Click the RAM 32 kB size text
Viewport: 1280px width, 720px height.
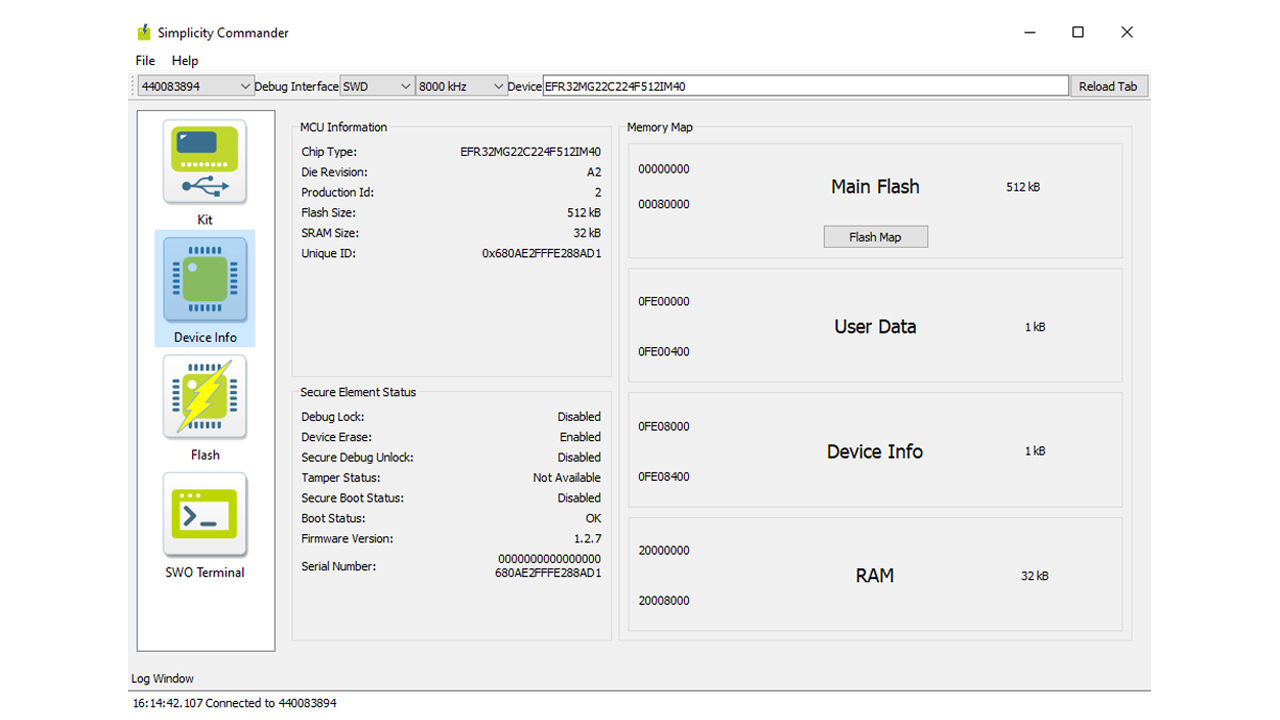(1035, 576)
